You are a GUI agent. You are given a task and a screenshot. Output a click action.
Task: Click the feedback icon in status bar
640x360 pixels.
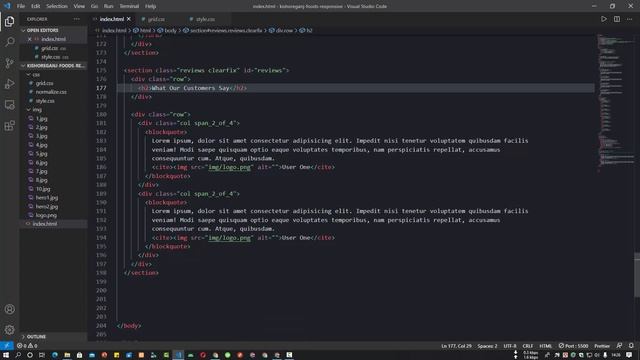coord(619,346)
